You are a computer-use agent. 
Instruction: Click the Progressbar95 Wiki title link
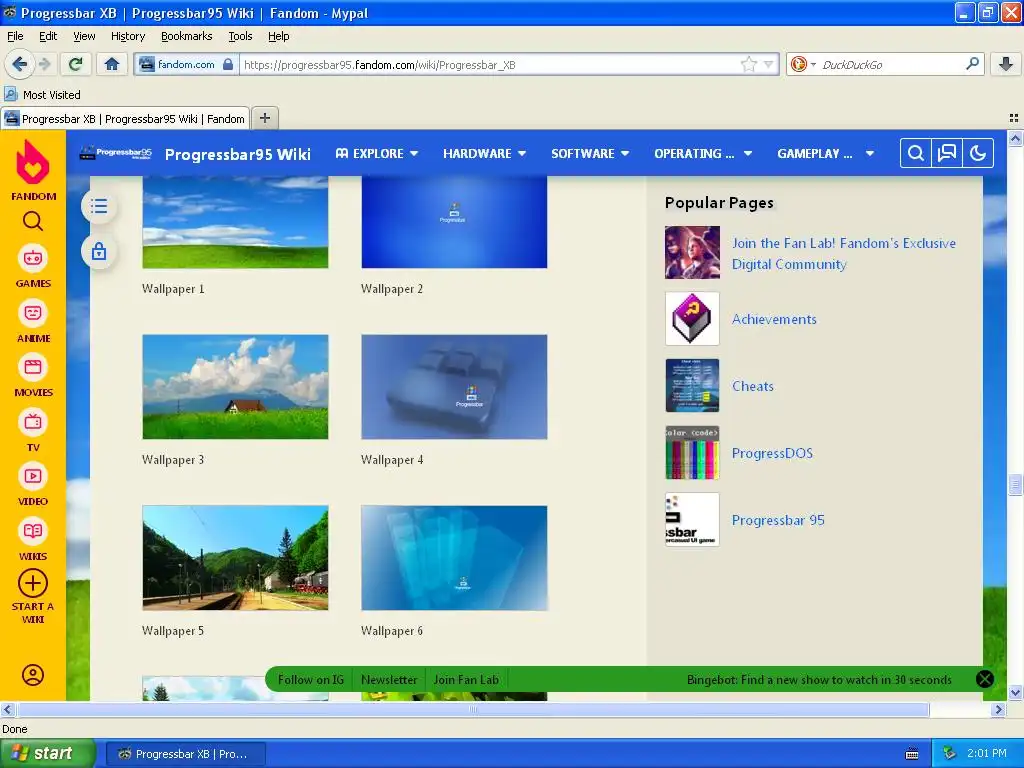coord(238,154)
